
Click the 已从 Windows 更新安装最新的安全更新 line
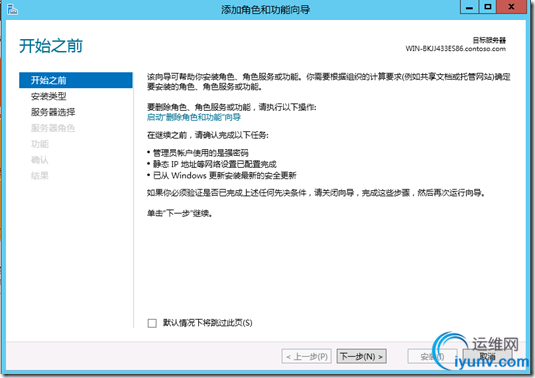(x=225, y=175)
